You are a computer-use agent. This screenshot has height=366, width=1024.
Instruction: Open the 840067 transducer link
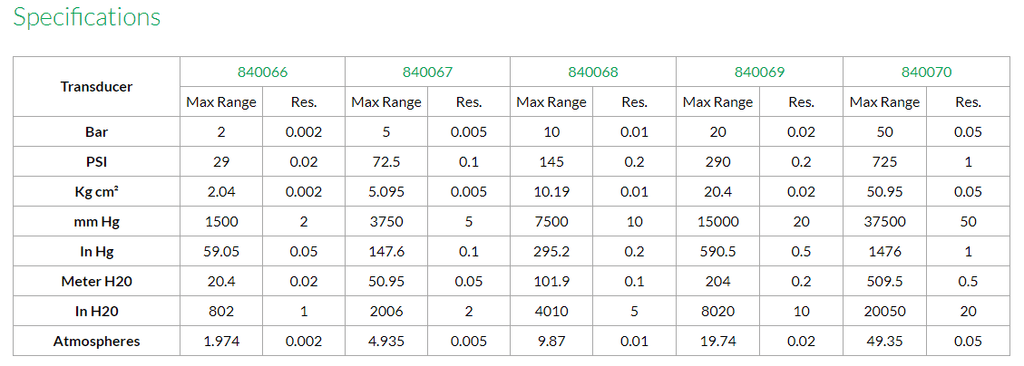(428, 72)
